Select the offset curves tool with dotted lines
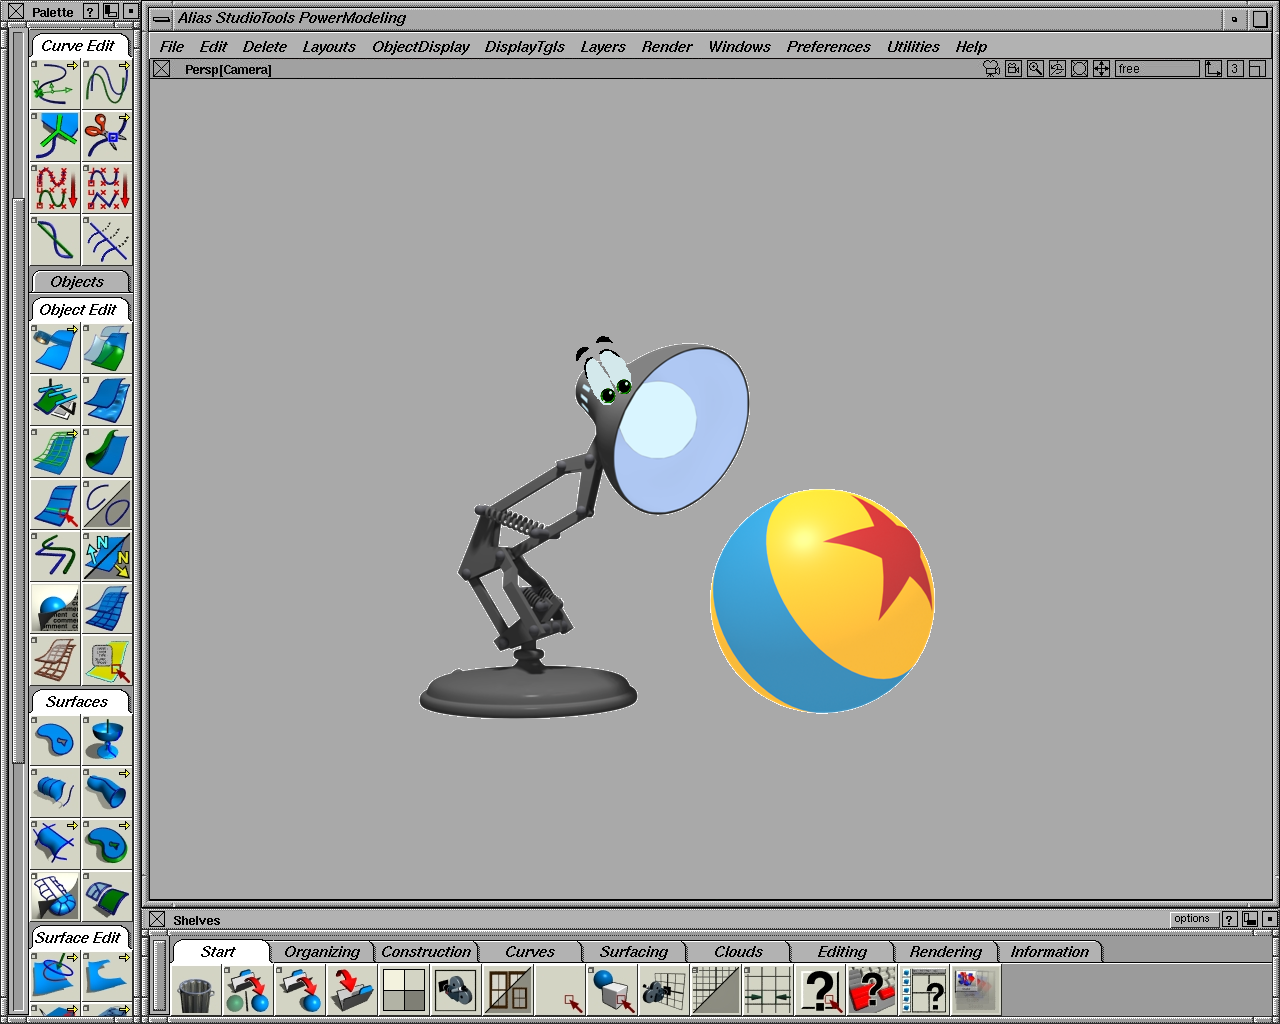Image resolution: width=1280 pixels, height=1024 pixels. click(x=107, y=240)
